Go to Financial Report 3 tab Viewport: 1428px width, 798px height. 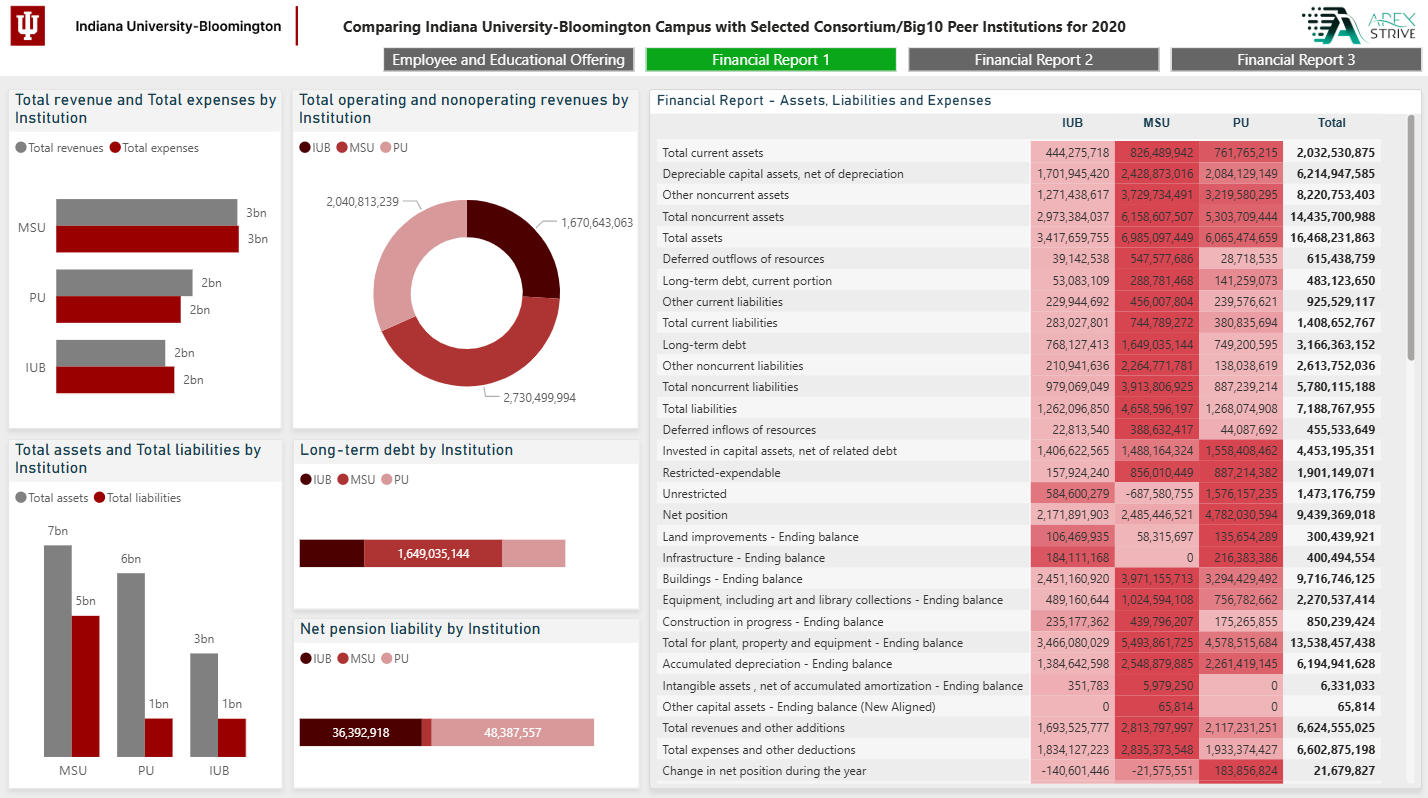tap(1296, 60)
